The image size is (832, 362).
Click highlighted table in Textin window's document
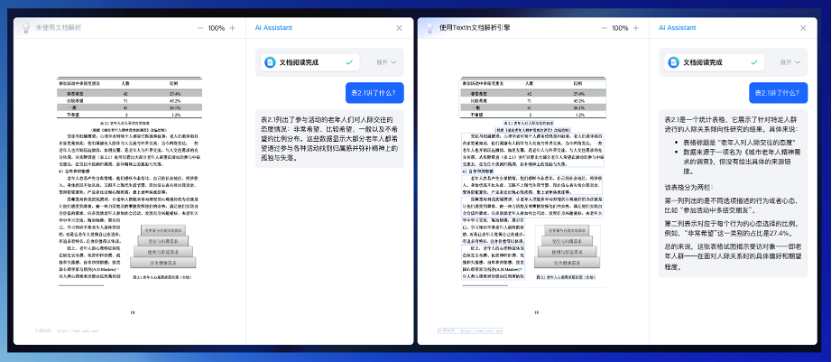533,98
